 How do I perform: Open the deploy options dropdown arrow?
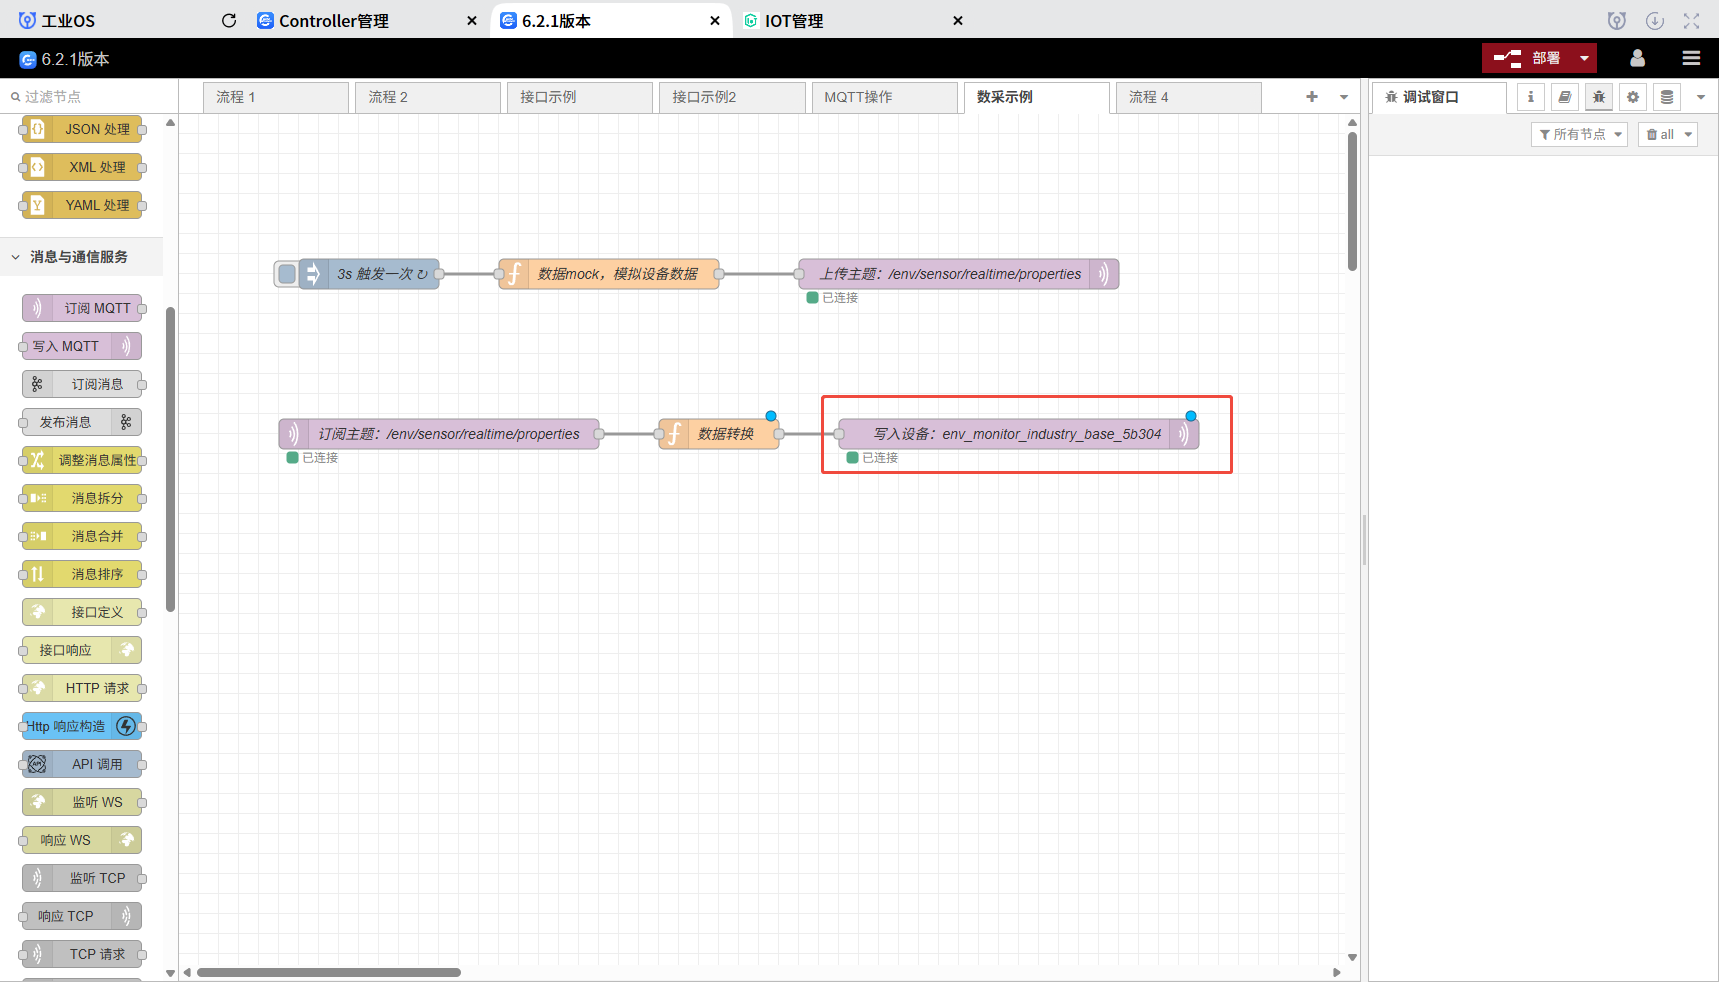point(1583,58)
